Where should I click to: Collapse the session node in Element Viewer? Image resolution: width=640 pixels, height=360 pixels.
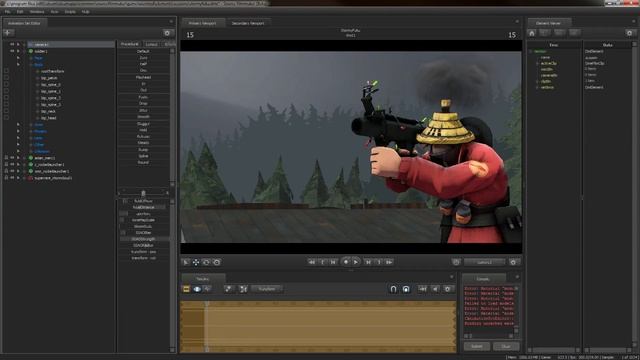click(531, 51)
